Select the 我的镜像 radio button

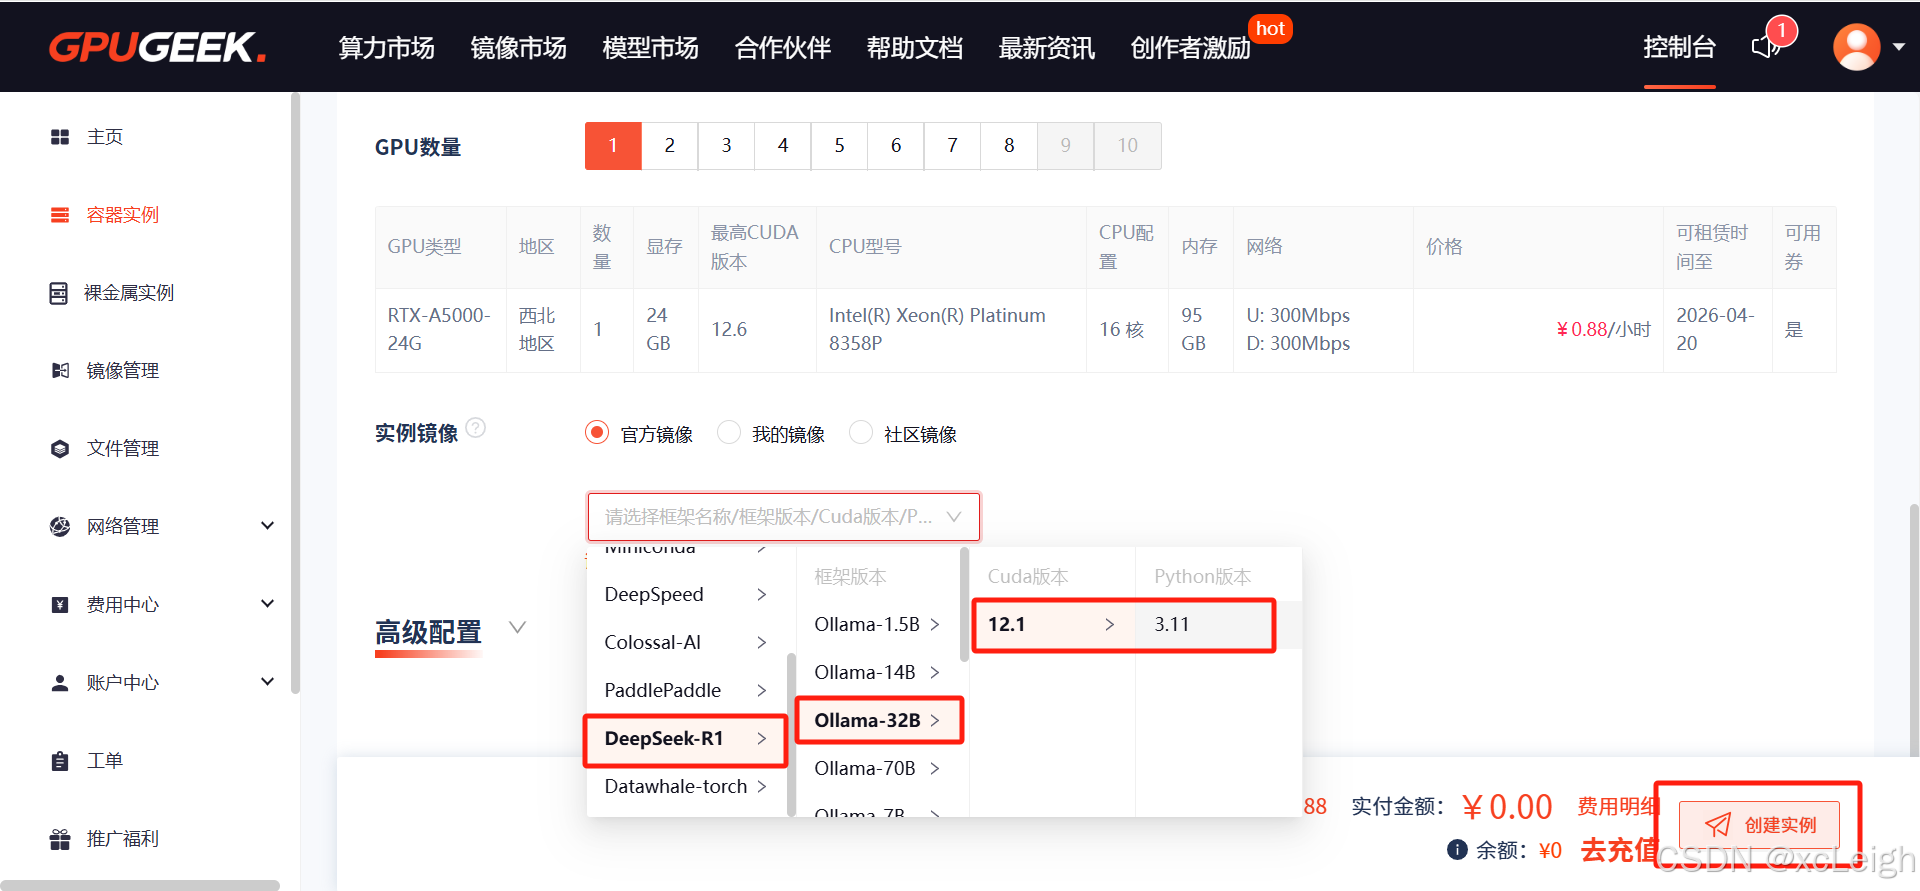[x=729, y=433]
